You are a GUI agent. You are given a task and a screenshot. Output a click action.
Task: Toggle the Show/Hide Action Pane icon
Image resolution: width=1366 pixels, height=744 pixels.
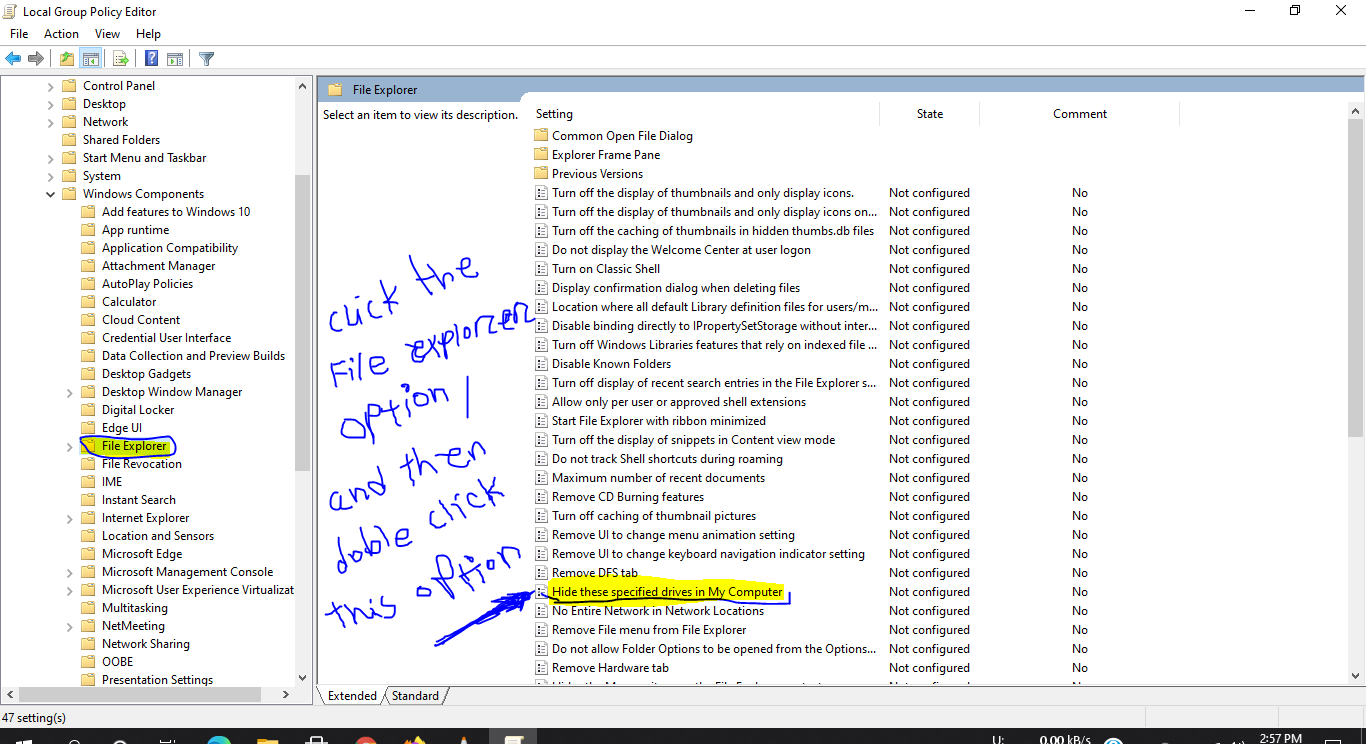(x=175, y=59)
